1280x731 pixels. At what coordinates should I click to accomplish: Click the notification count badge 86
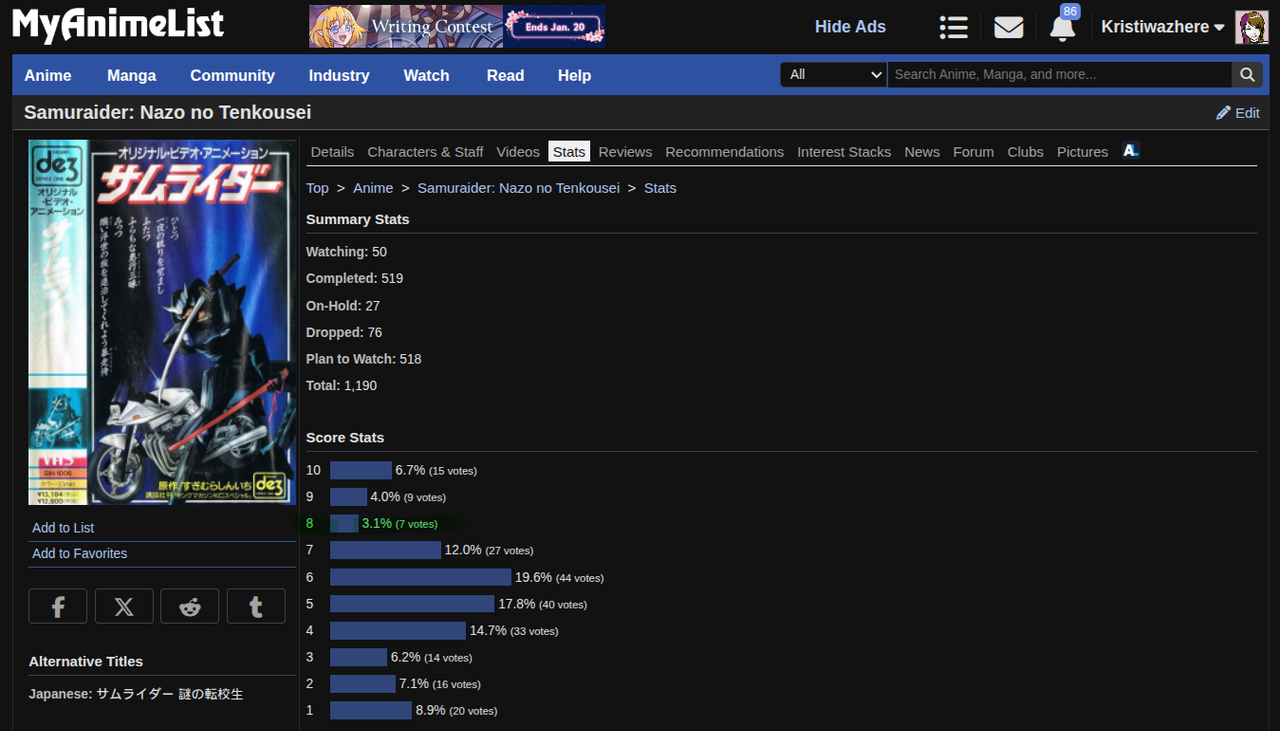[1070, 11]
